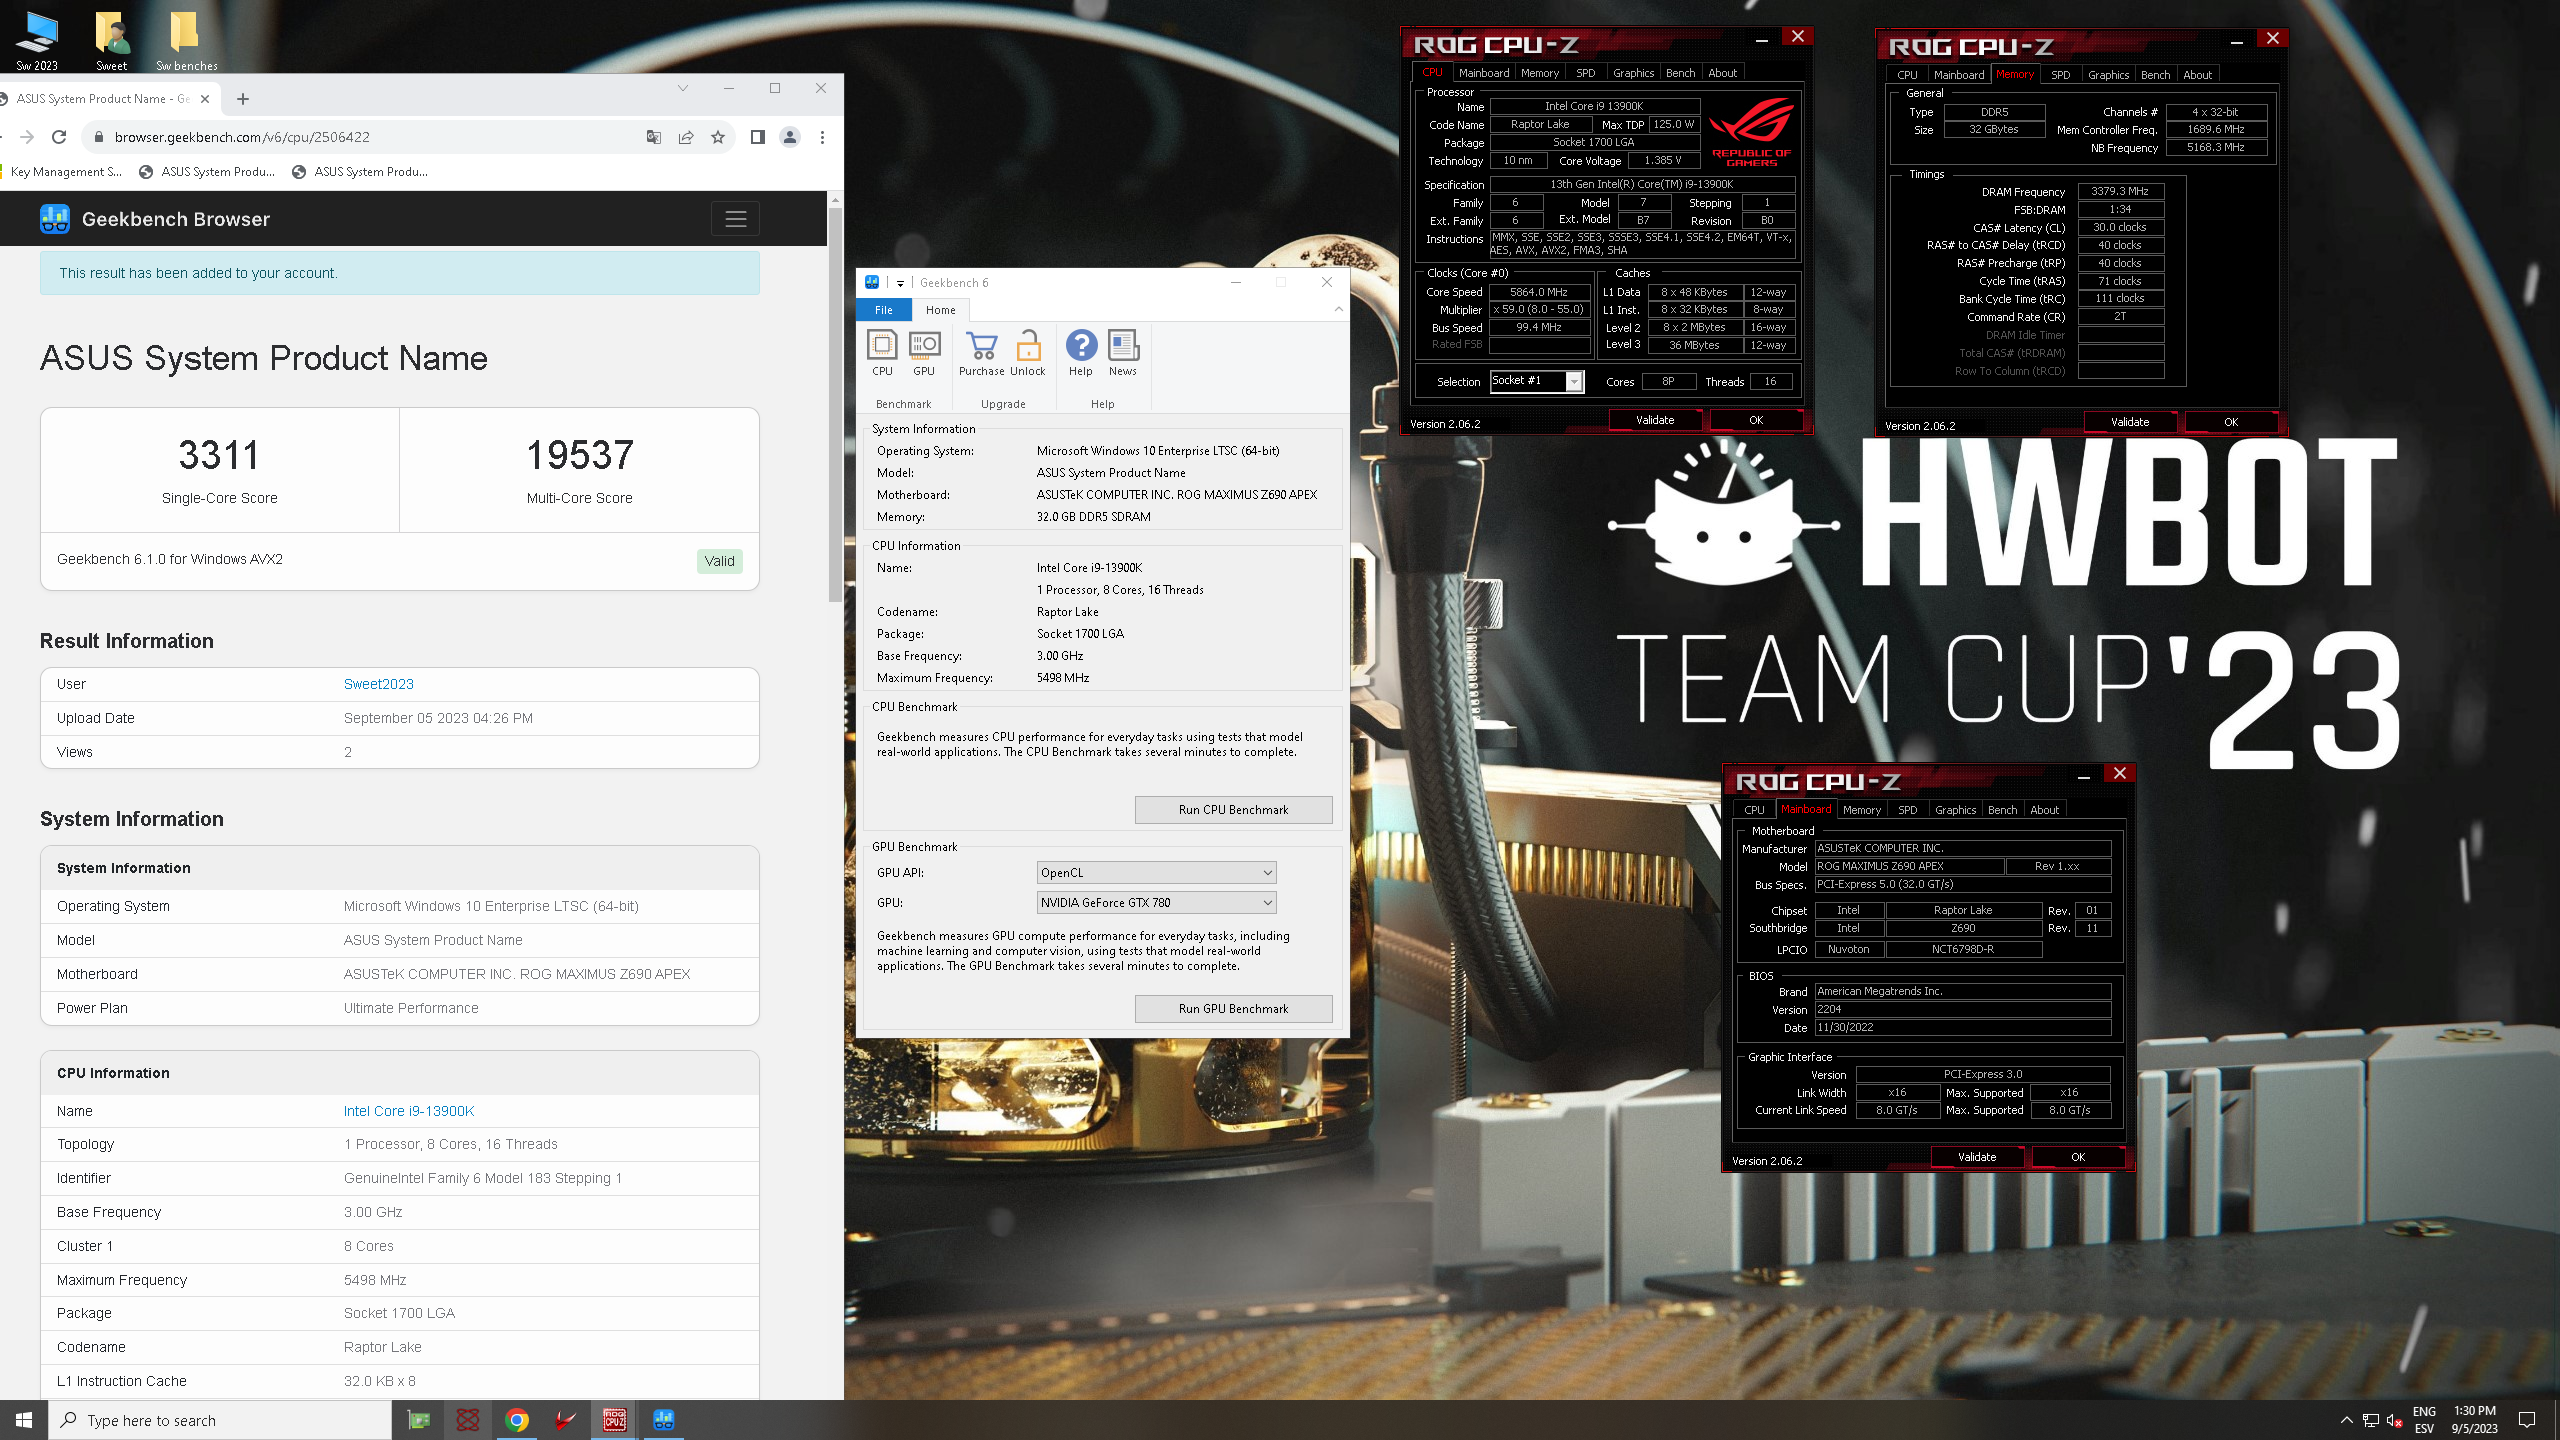Open the About tab in the CPU-Z Memory window
This screenshot has height=1440, width=2560.
[2197, 75]
